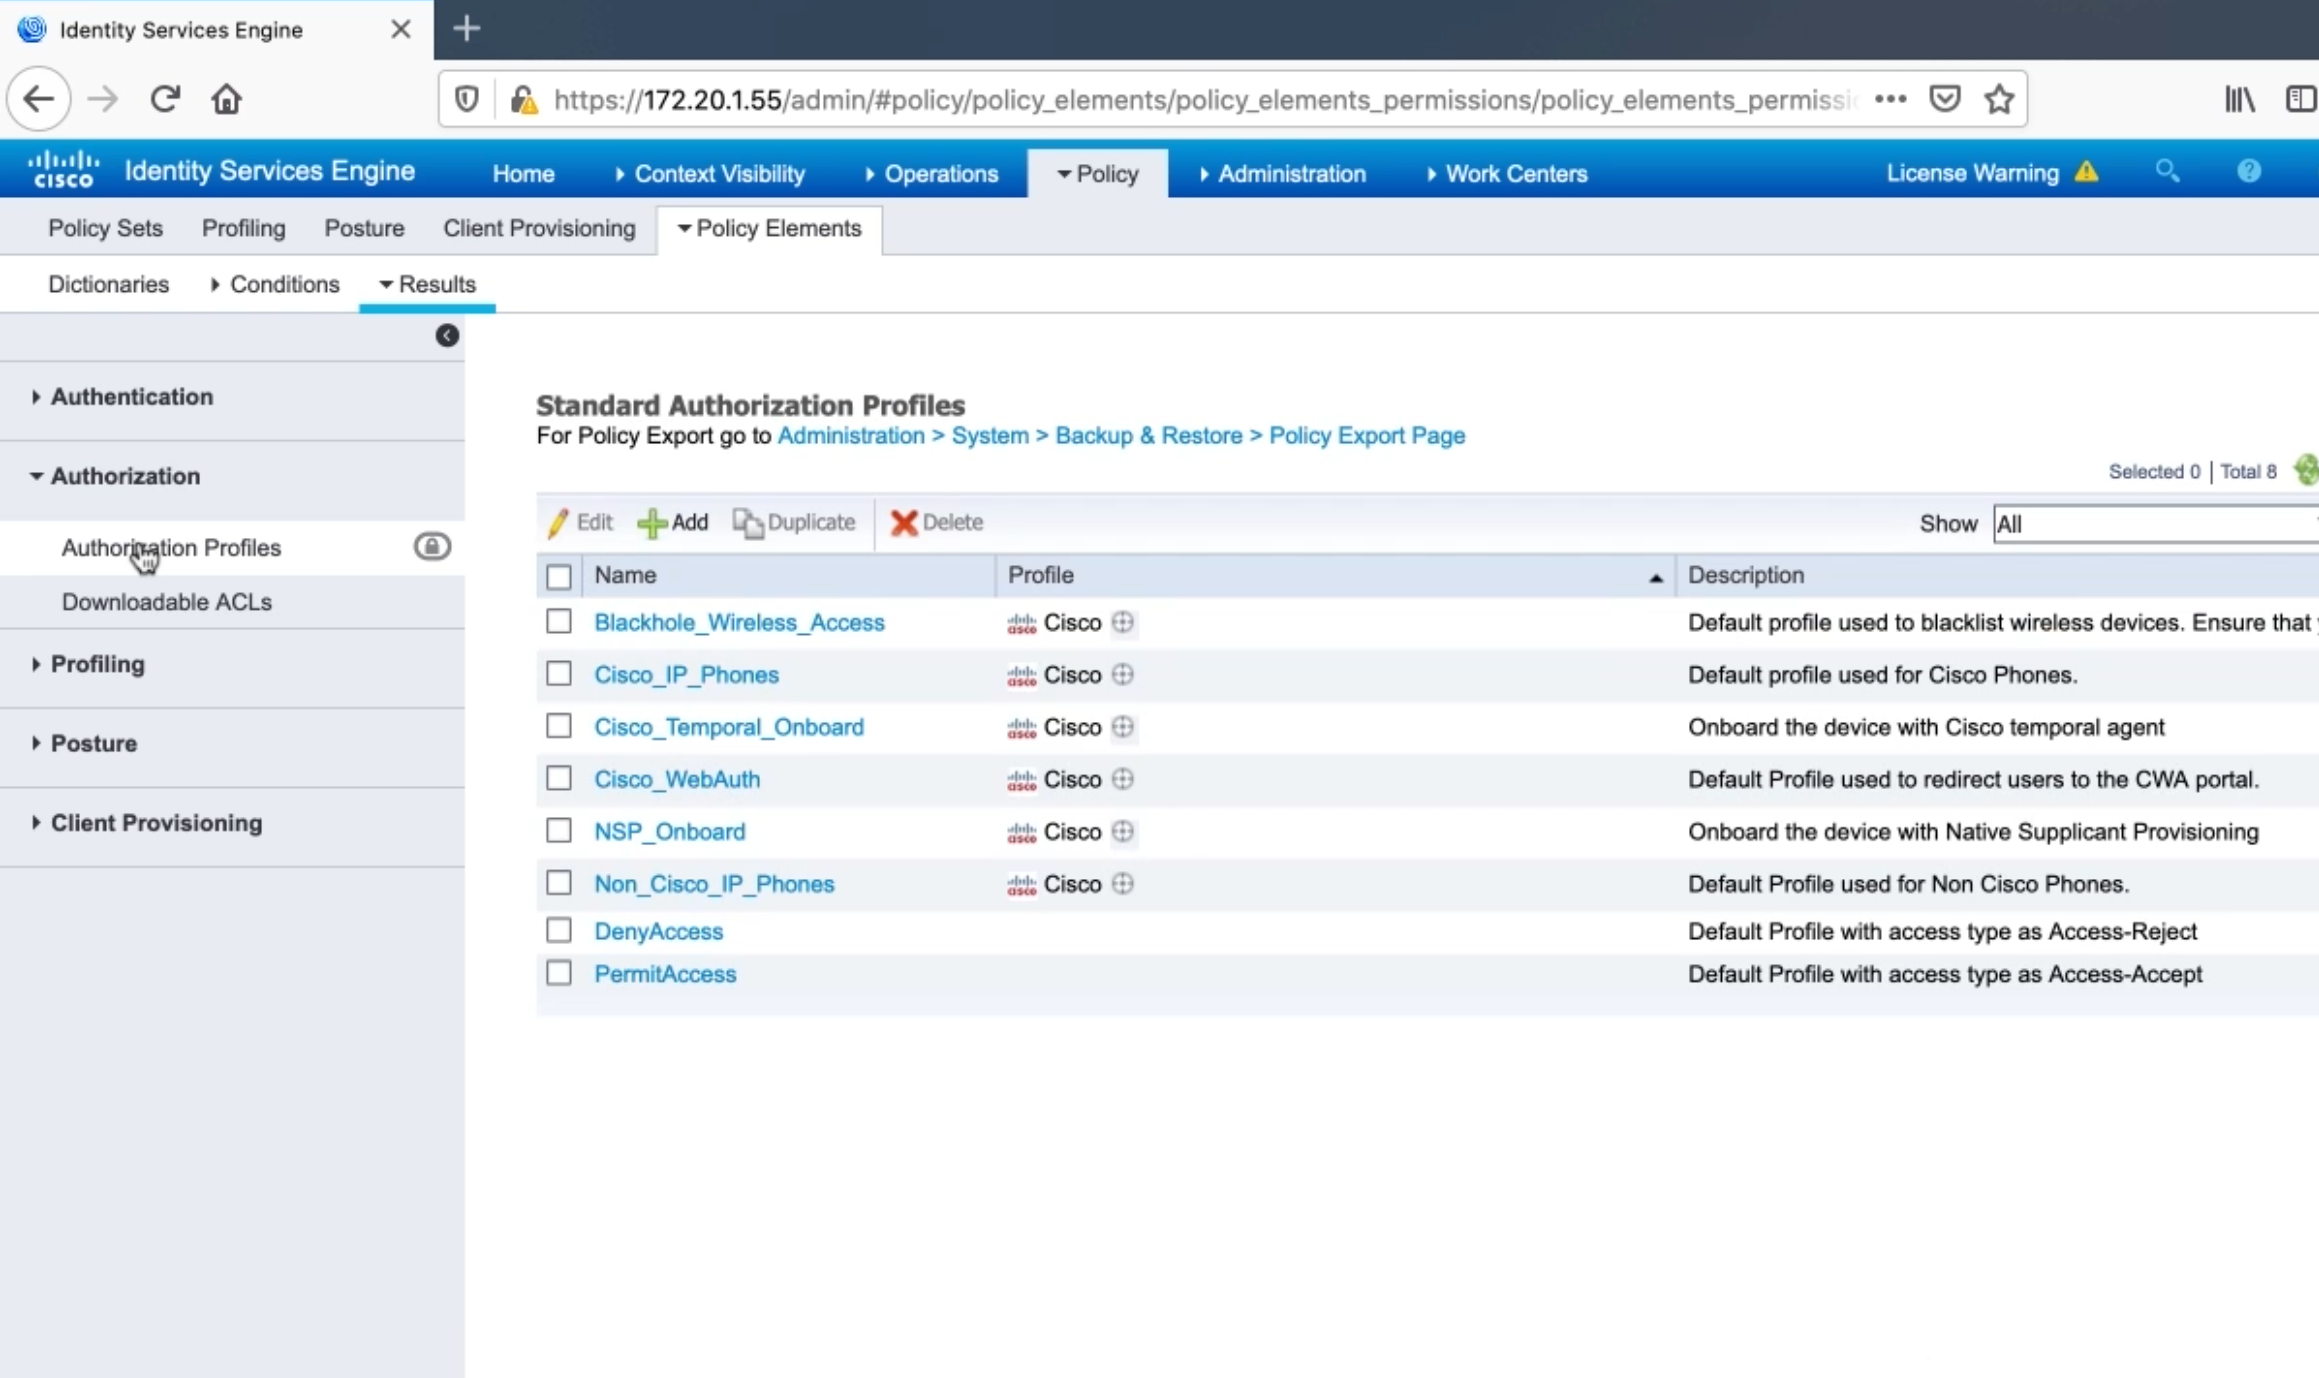Image resolution: width=2319 pixels, height=1378 pixels.
Task: Click the info icon in NSP_Onboard row
Action: (1123, 831)
